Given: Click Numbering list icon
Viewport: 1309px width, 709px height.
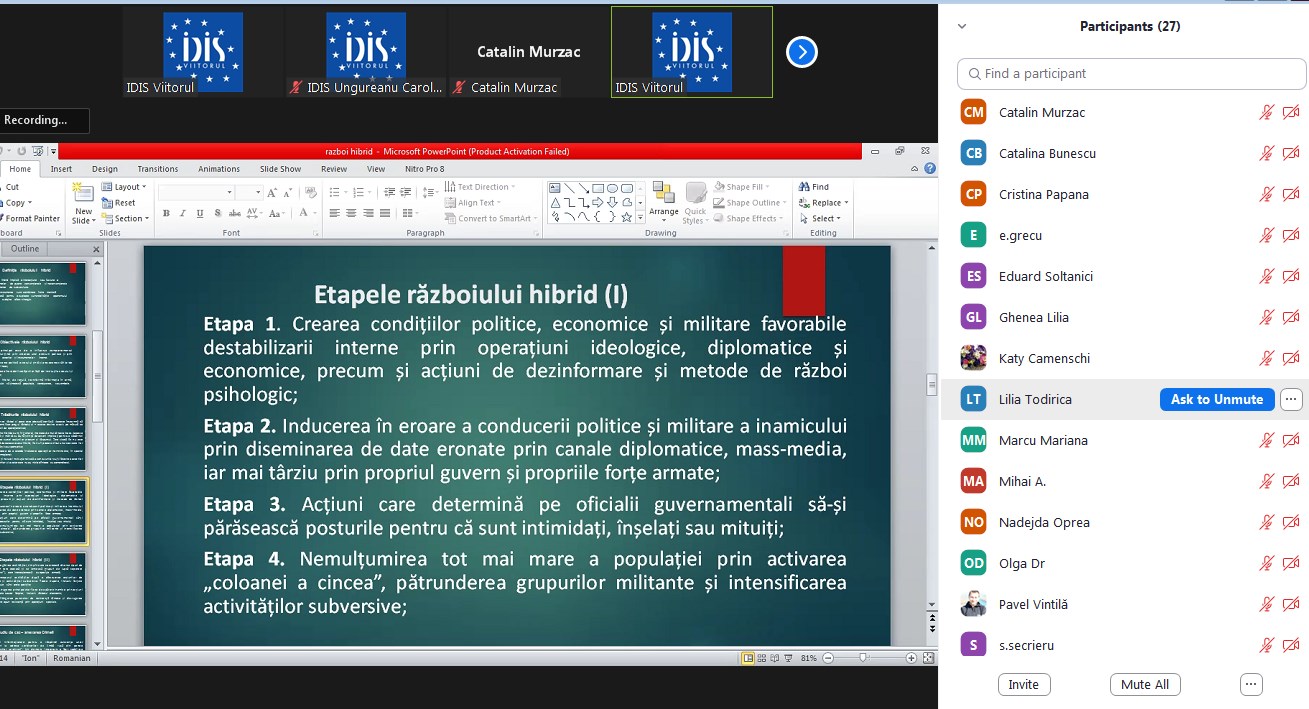Looking at the screenshot, I should [357, 192].
